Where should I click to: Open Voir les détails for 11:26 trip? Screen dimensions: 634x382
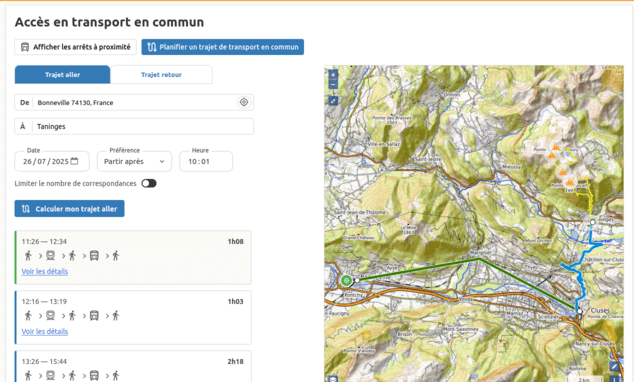[x=44, y=271]
